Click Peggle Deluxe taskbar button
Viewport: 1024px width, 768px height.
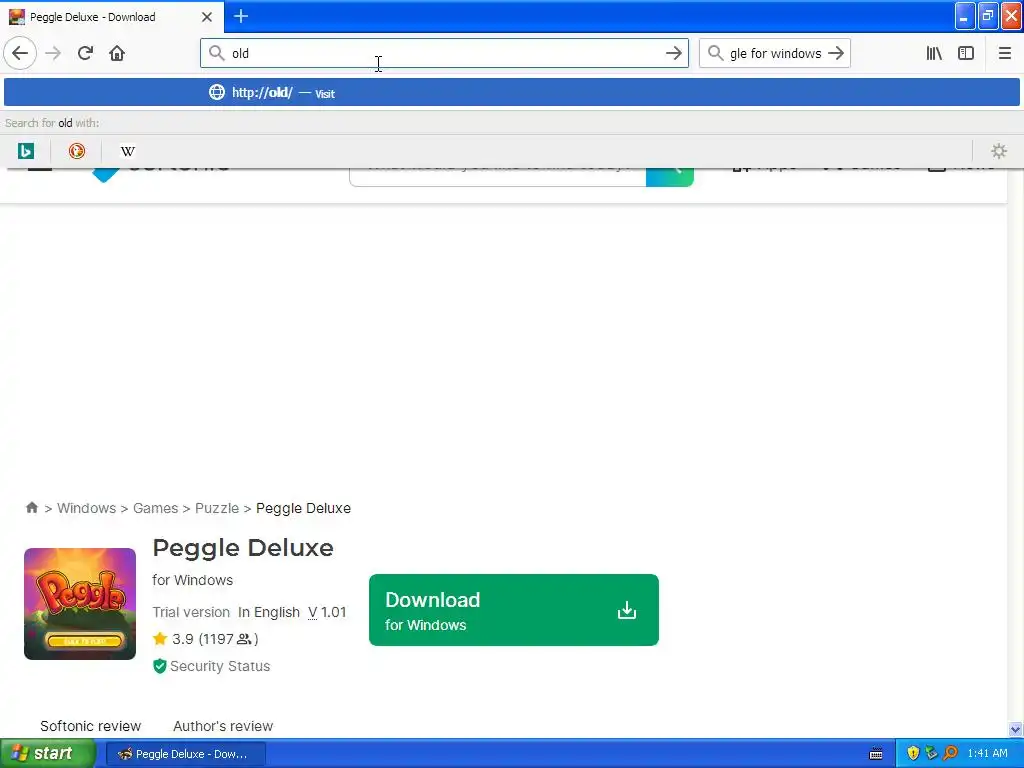[x=185, y=754]
